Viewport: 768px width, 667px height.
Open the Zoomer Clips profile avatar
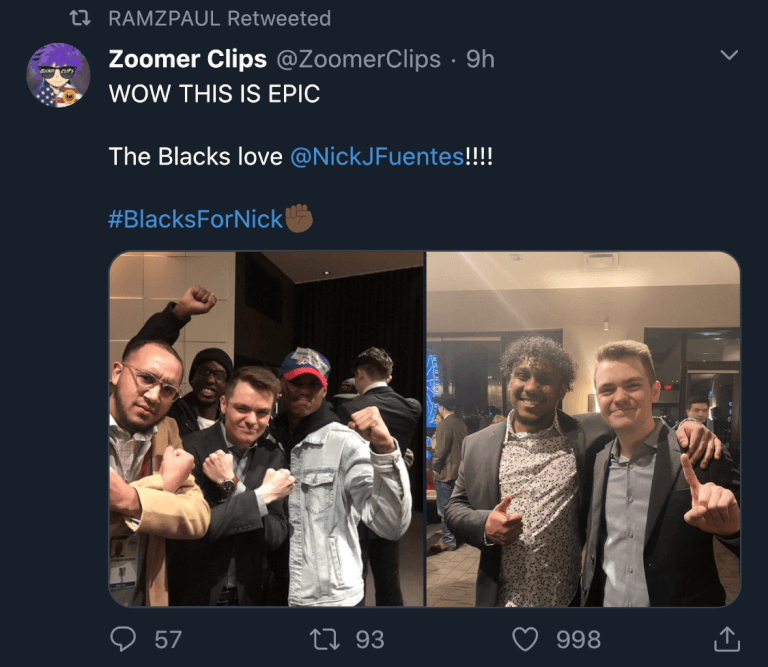tap(58, 75)
